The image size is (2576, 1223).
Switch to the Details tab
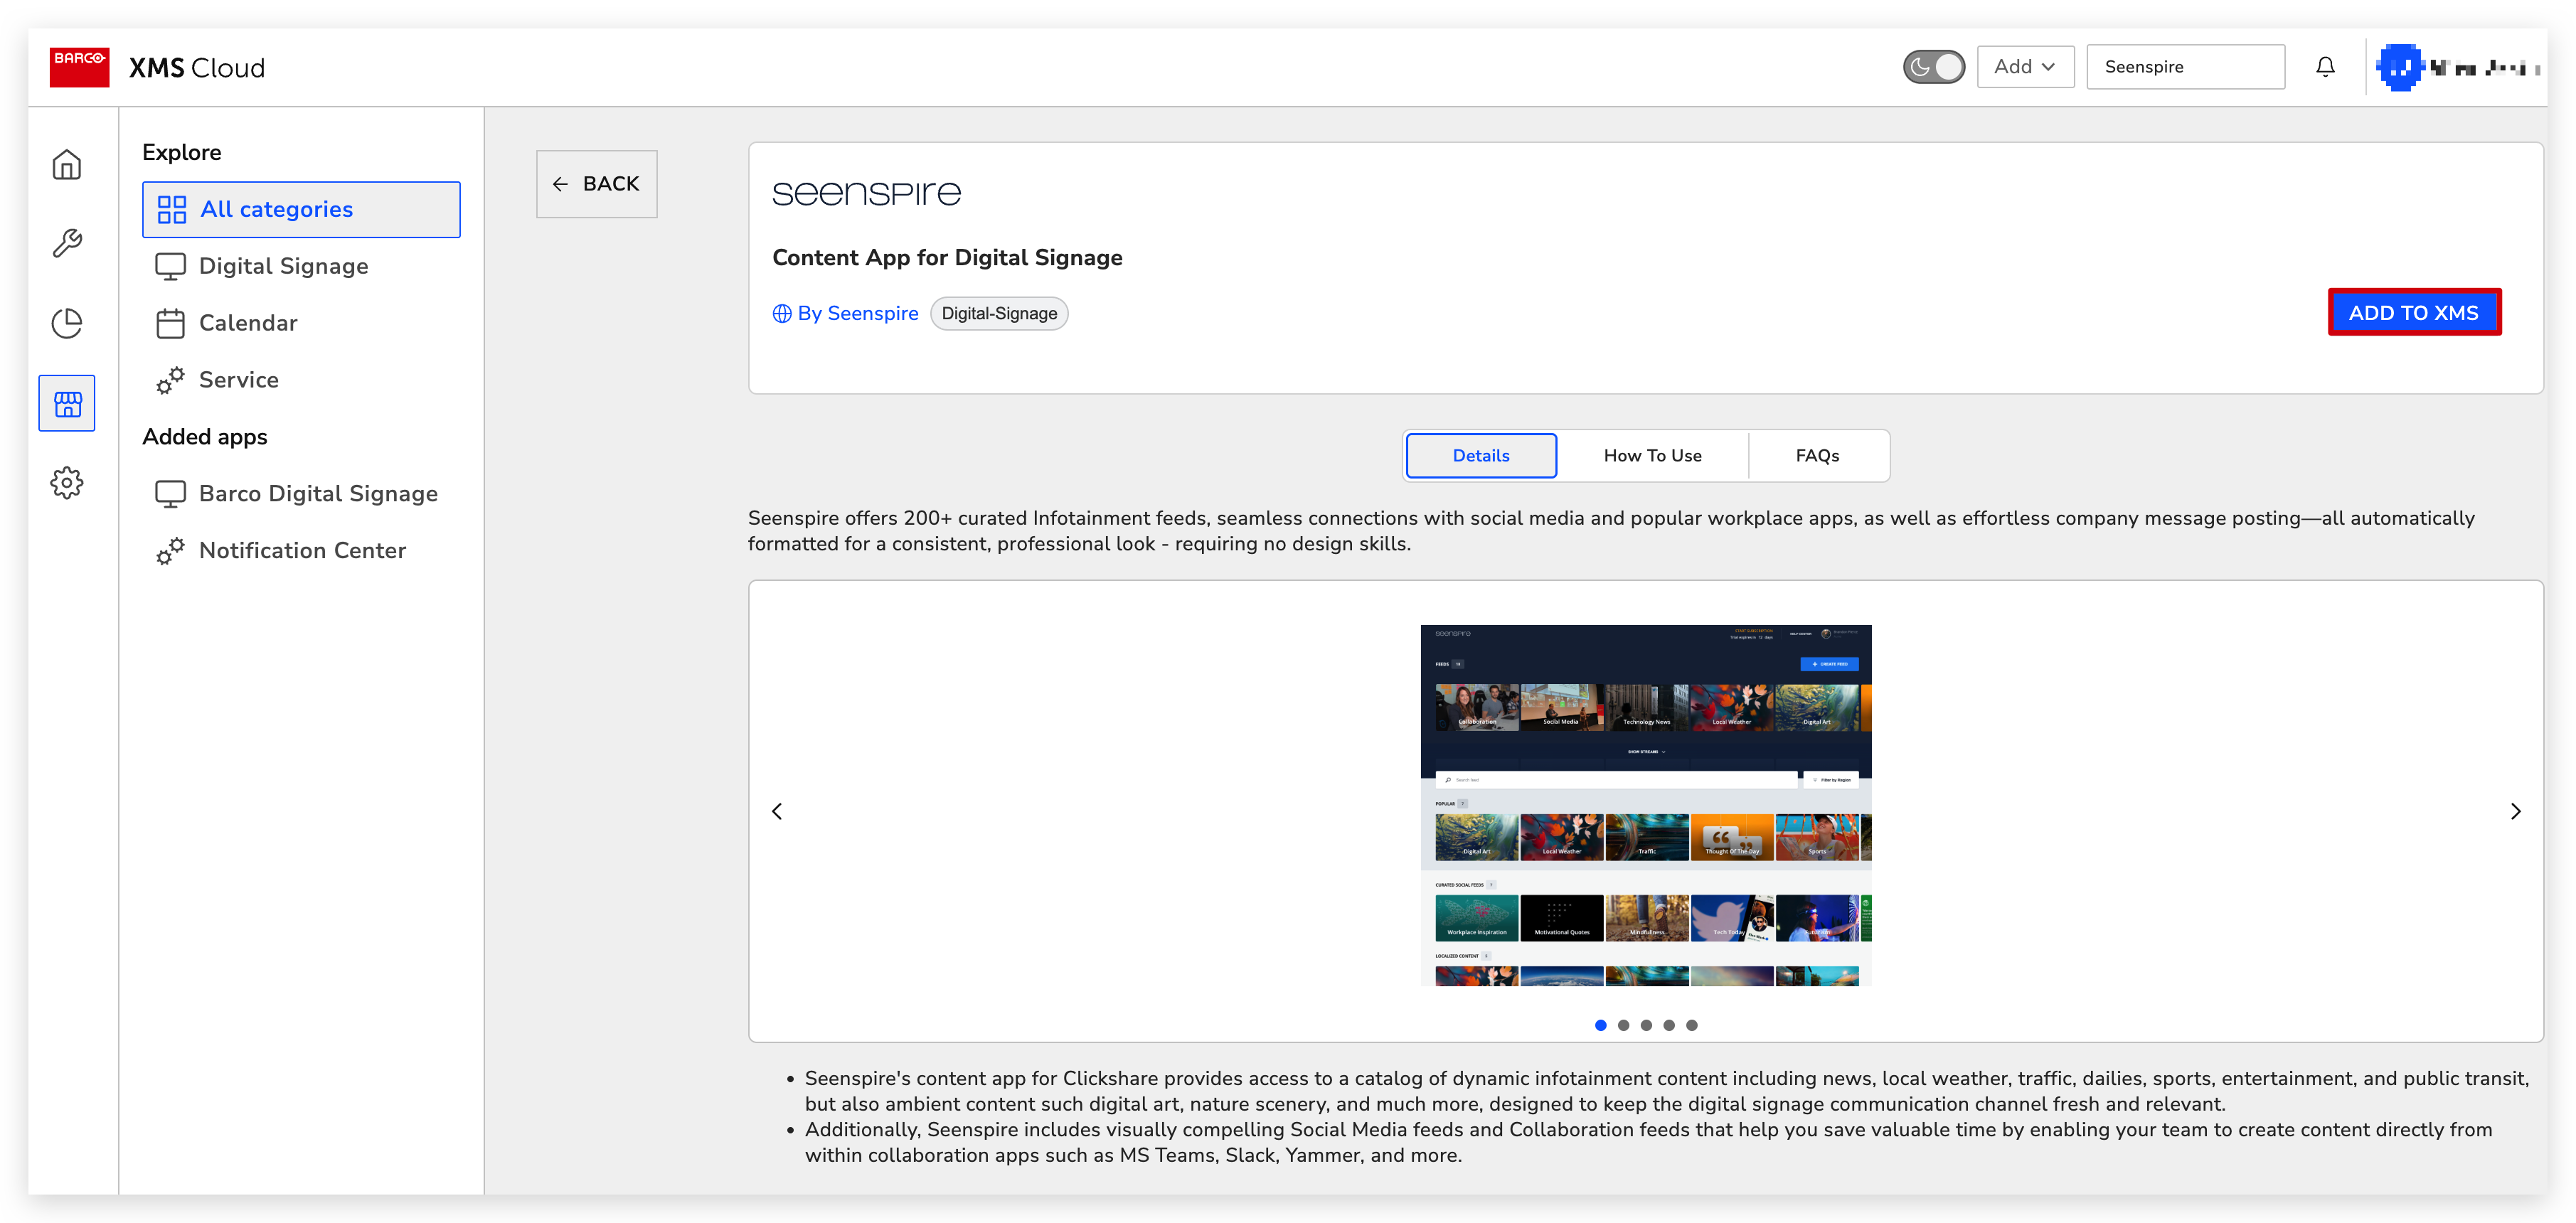[x=1481, y=456]
